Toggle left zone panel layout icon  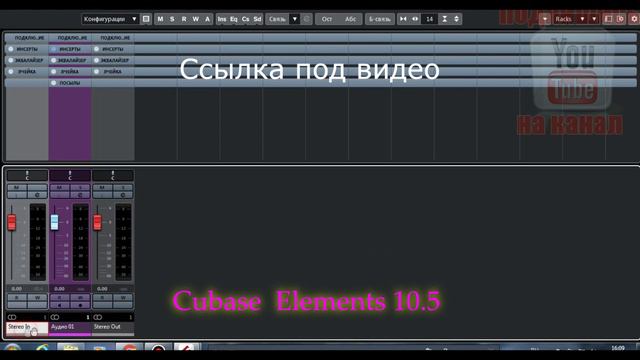(x=608, y=19)
